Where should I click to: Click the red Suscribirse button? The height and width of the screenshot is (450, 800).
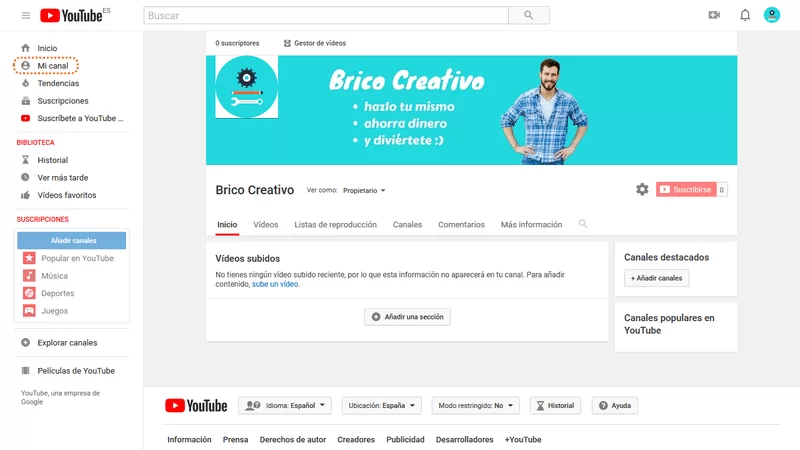pyautogui.click(x=686, y=190)
